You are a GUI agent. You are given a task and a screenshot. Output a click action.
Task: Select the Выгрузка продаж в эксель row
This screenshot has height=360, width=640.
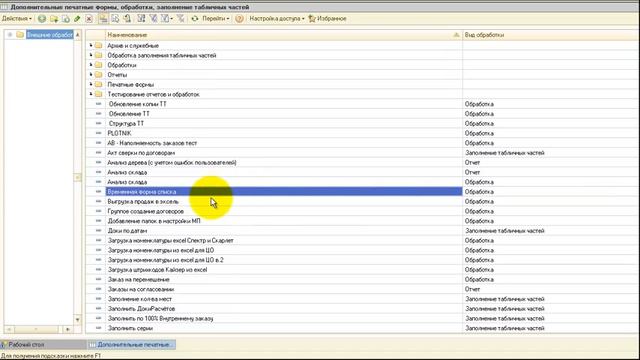pyautogui.click(x=362, y=202)
